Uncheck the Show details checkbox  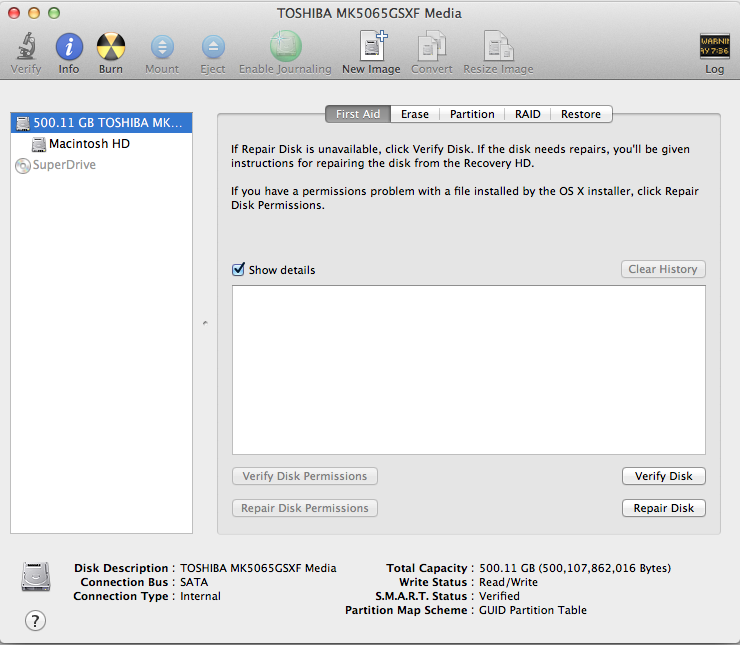(239, 270)
